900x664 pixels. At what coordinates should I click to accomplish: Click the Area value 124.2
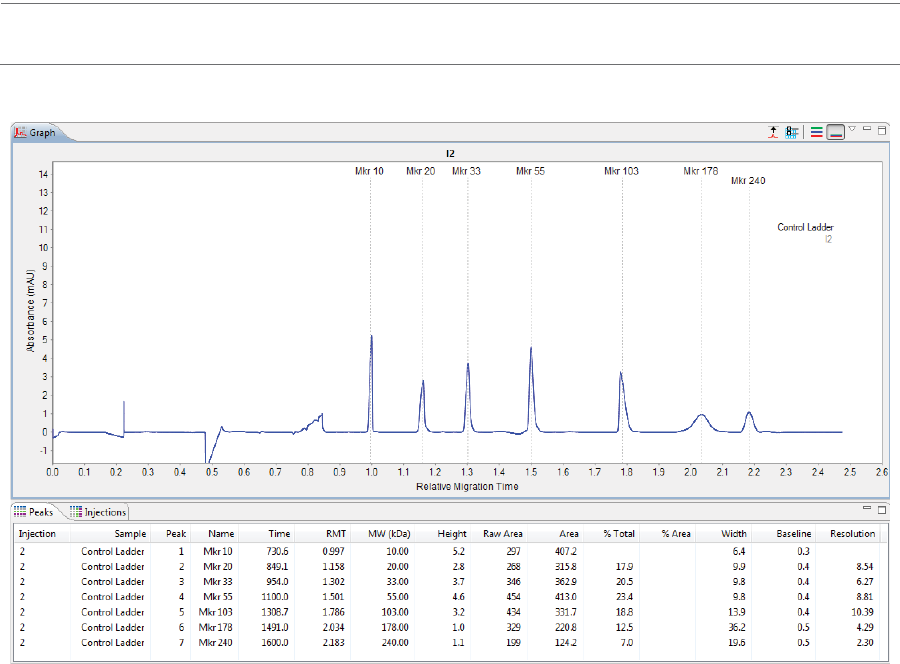click(566, 643)
